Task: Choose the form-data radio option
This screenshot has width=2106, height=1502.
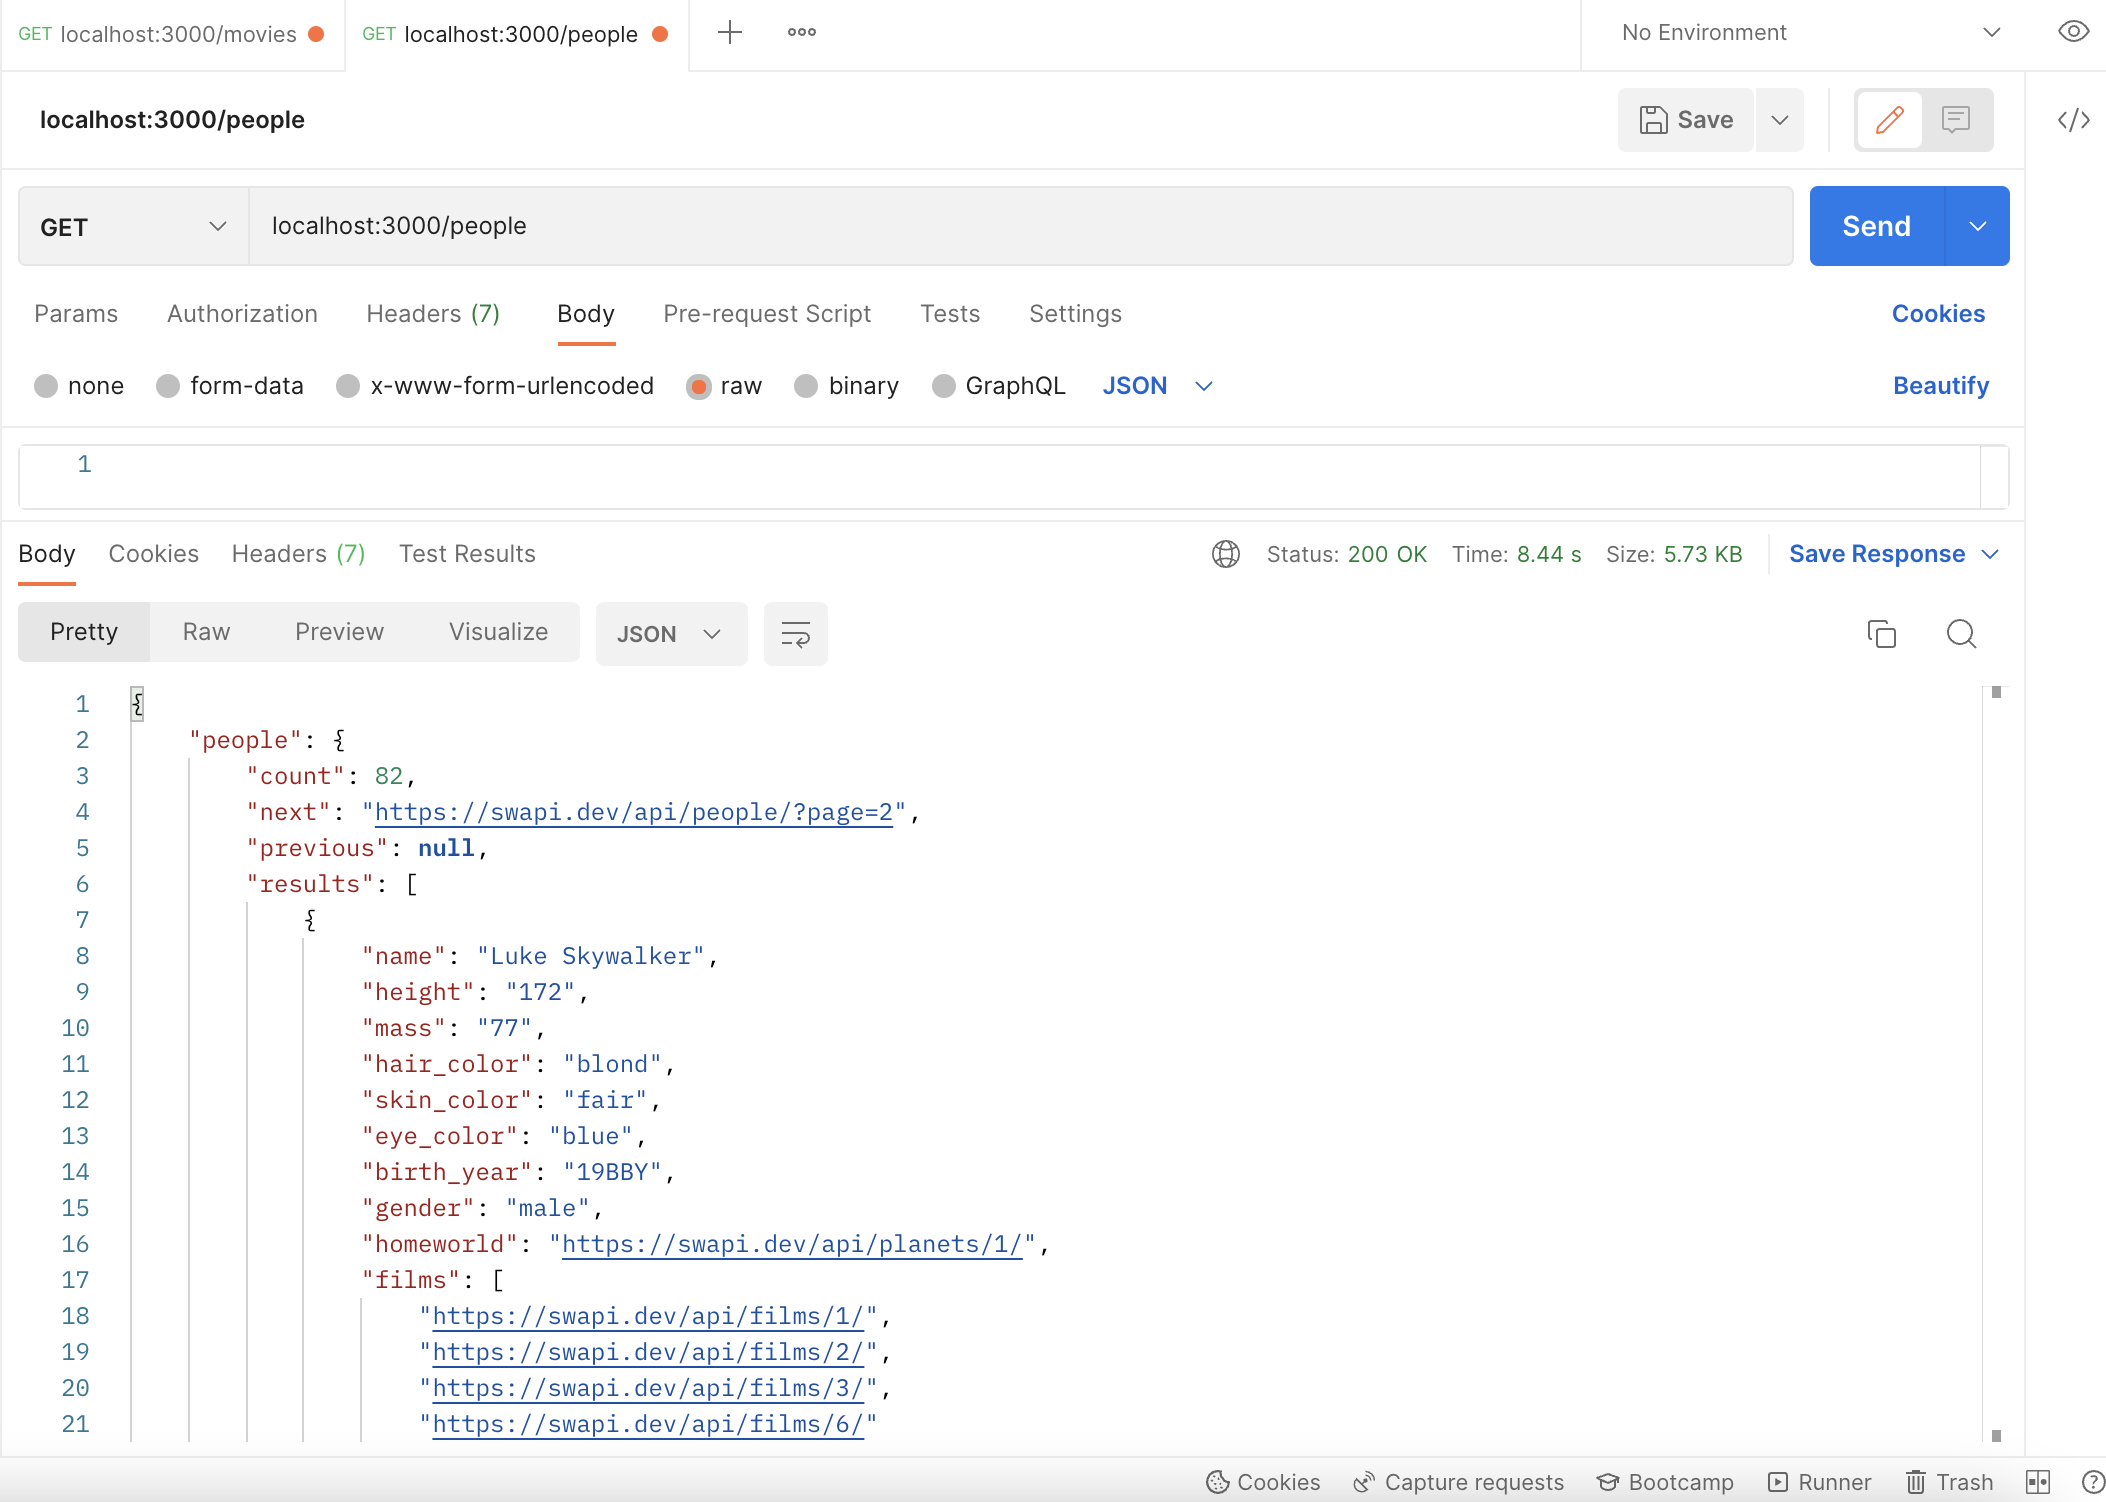Action: 168,386
